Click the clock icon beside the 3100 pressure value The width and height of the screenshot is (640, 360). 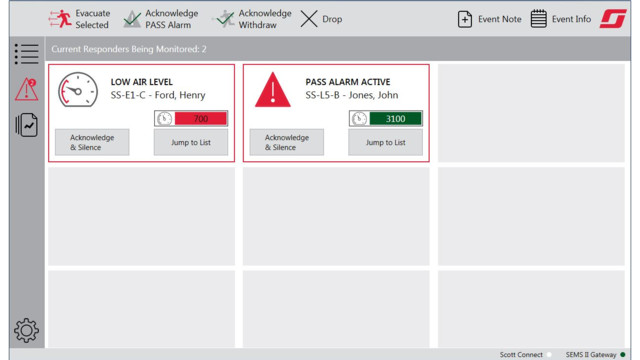click(x=359, y=119)
